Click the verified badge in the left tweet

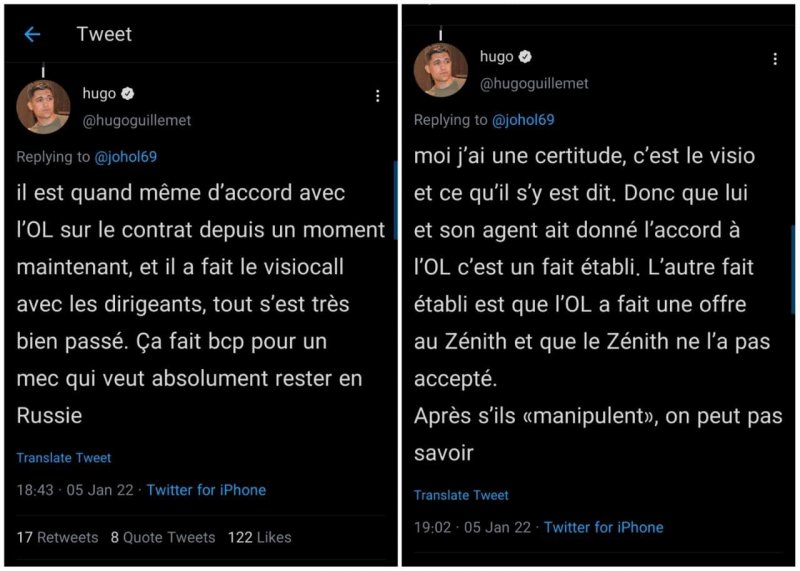click(129, 94)
